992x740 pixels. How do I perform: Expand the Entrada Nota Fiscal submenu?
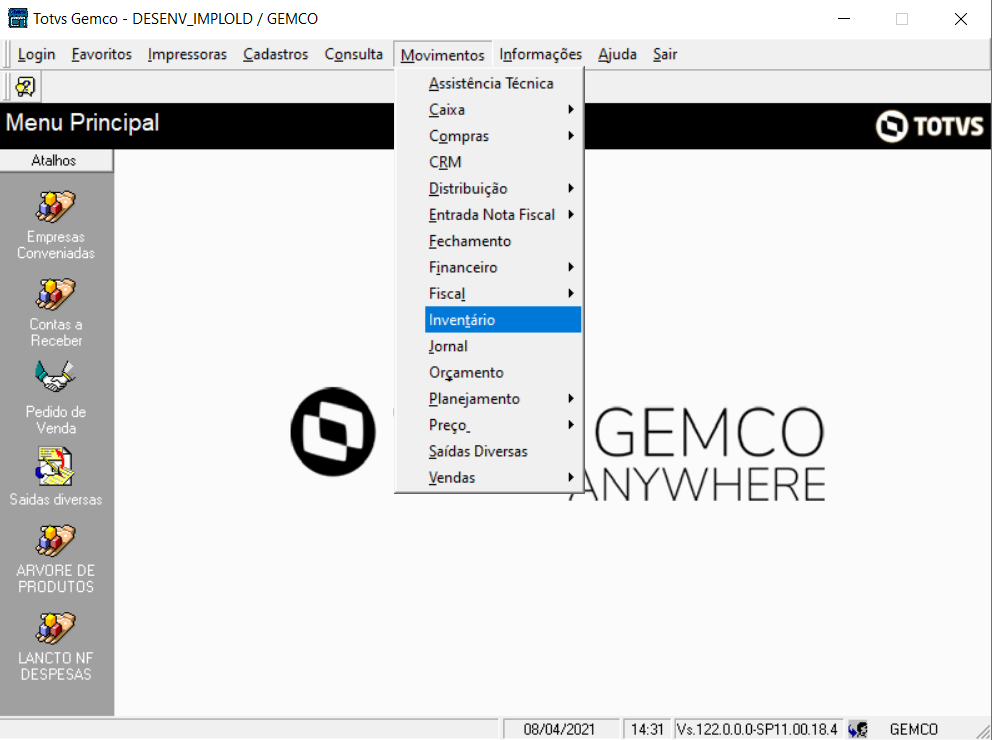503,215
